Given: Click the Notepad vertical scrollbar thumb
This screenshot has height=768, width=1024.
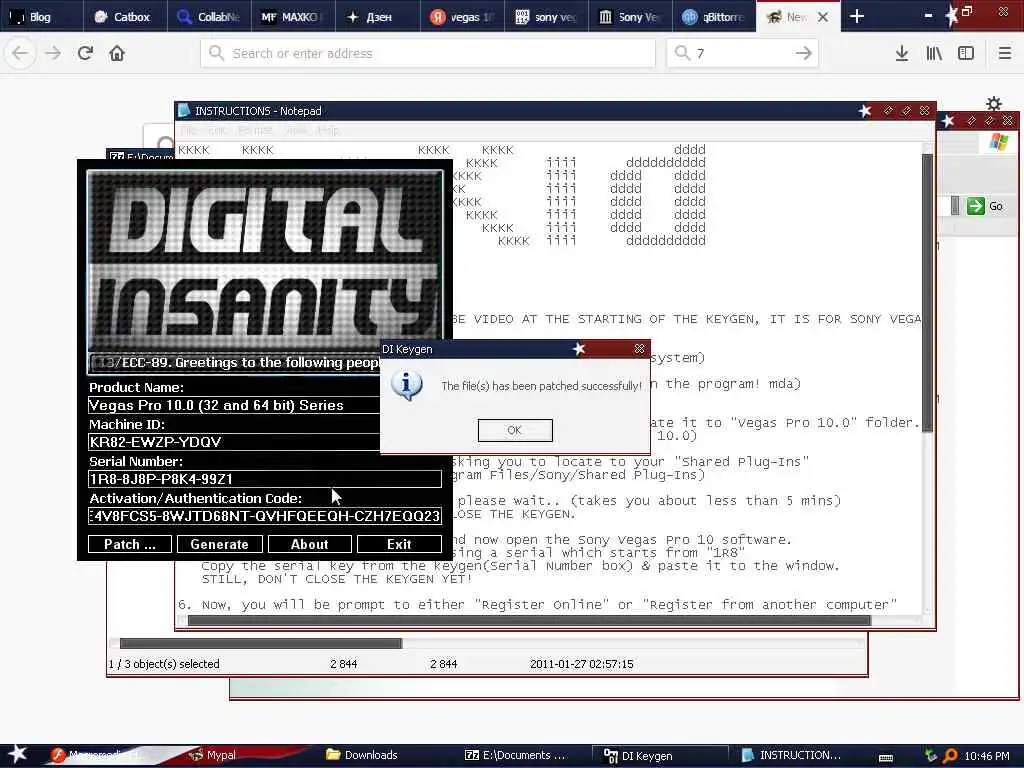Looking at the screenshot, I should coord(927,293).
